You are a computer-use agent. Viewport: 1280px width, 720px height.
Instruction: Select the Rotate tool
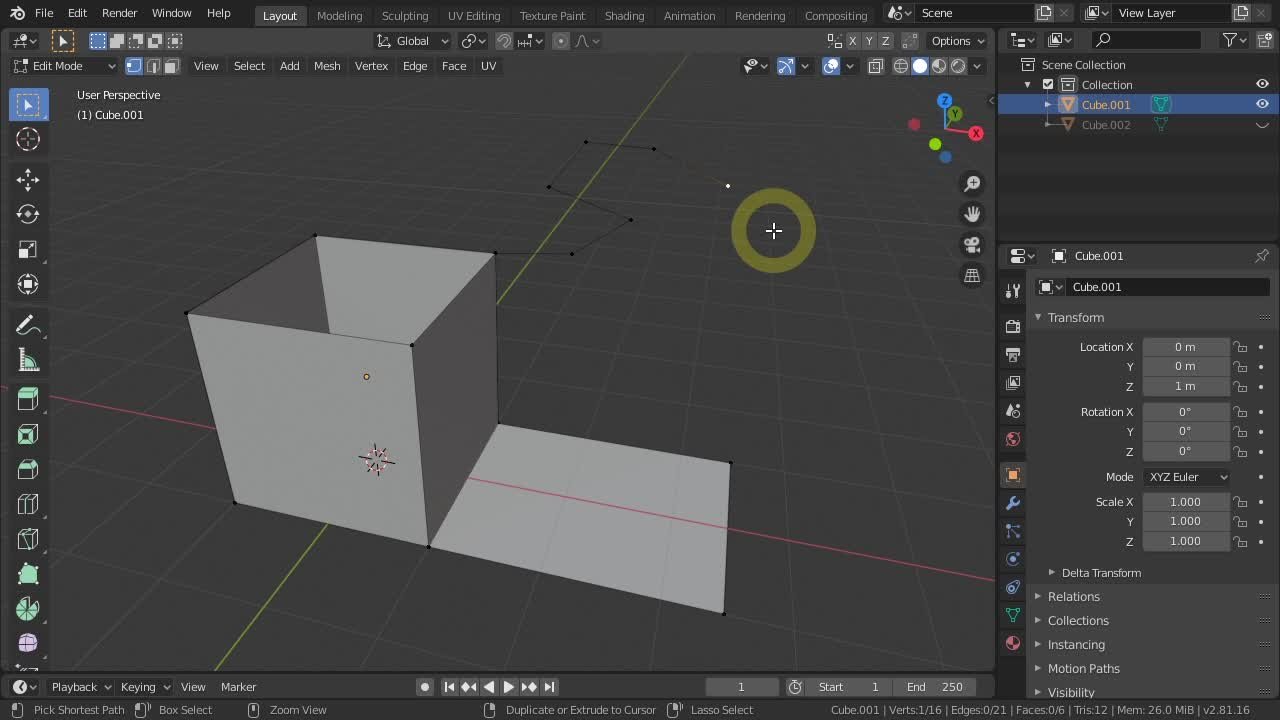28,214
